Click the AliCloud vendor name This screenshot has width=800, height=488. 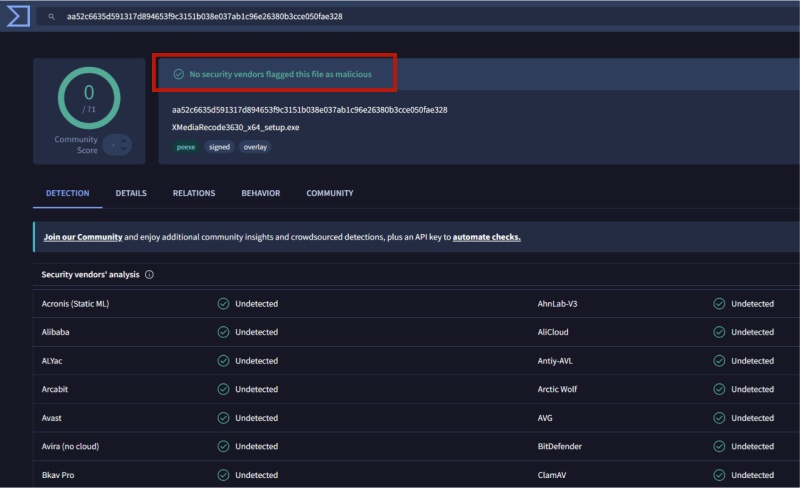click(x=553, y=332)
